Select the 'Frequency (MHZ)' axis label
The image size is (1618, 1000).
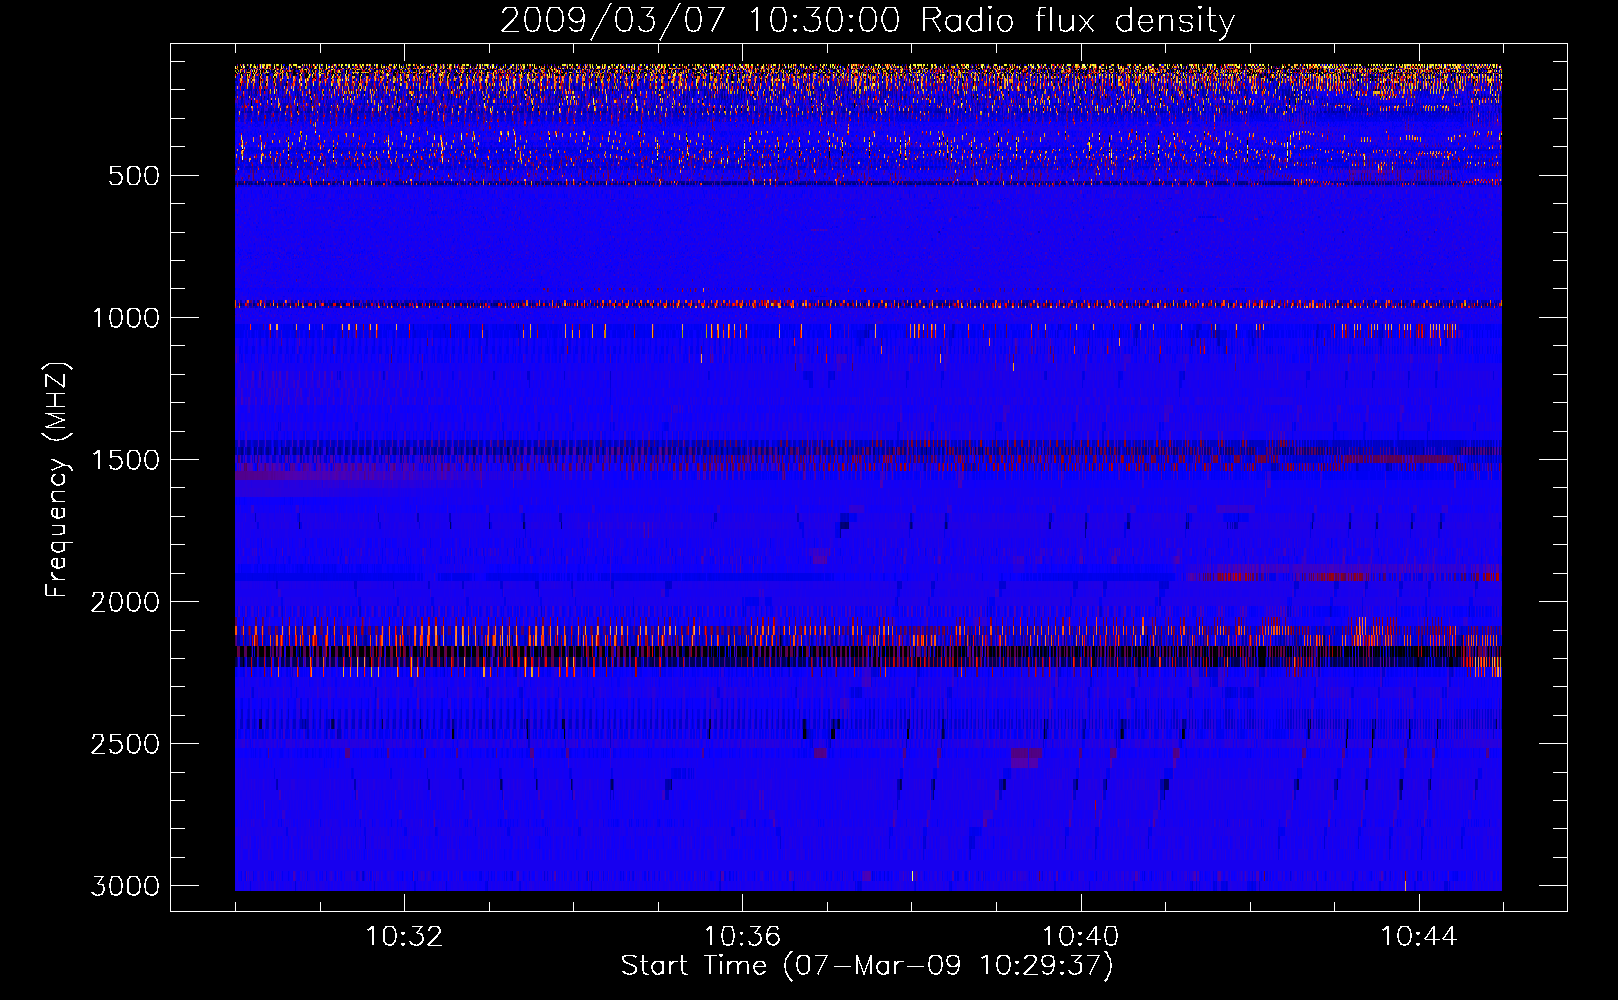(x=57, y=480)
